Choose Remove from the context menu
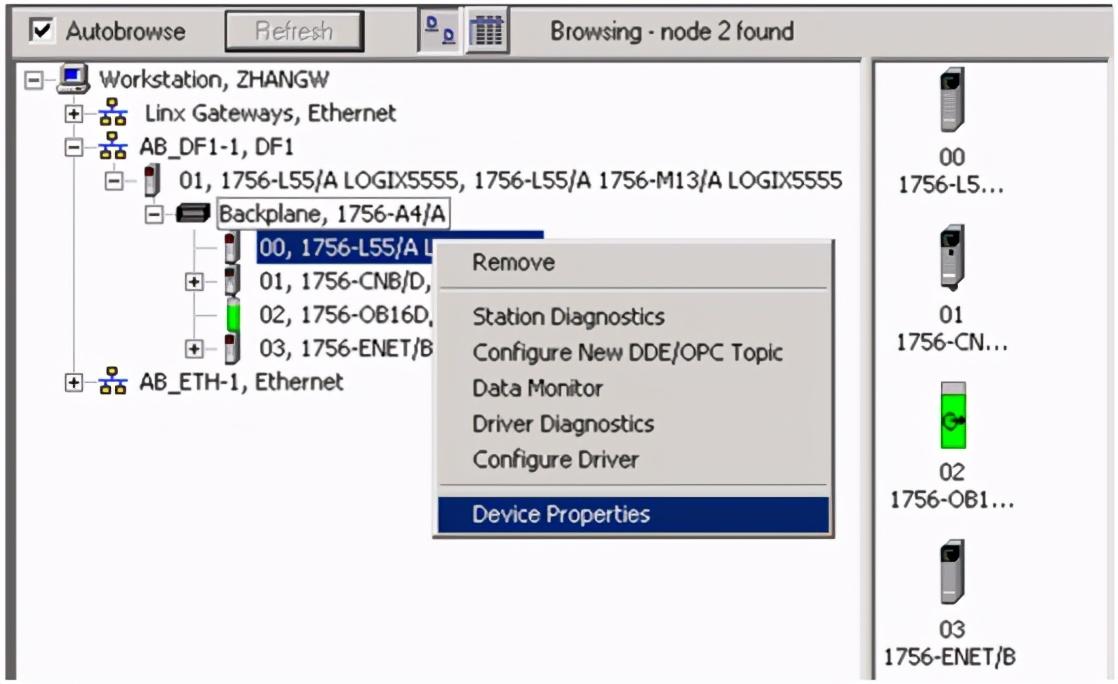 click(633, 263)
